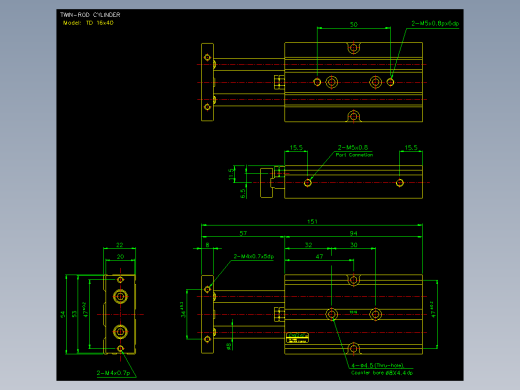
Task: Click the '57' dimension text
Action: pos(243,233)
